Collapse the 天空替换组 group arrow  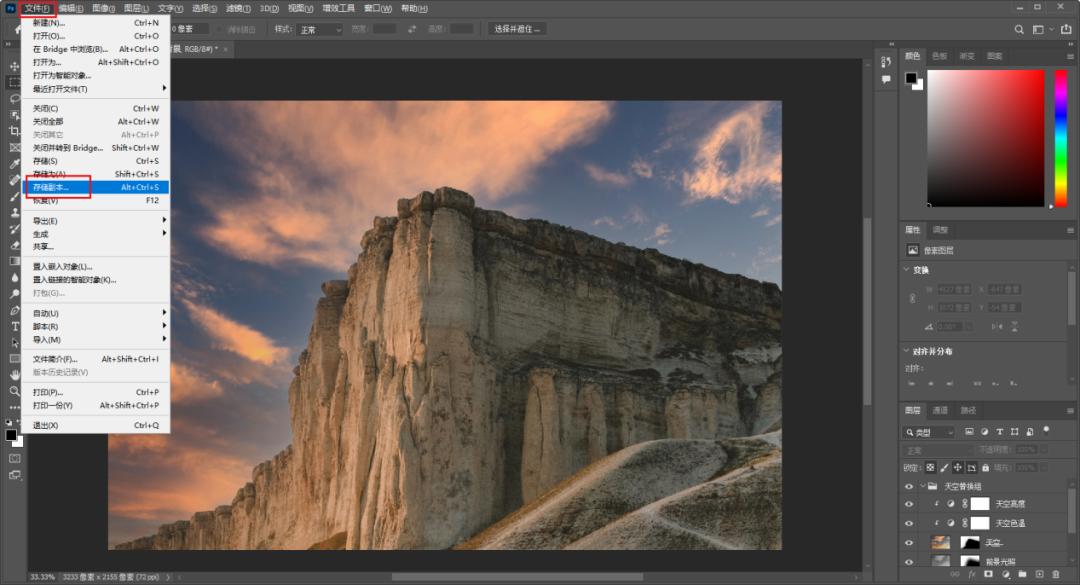click(x=922, y=486)
